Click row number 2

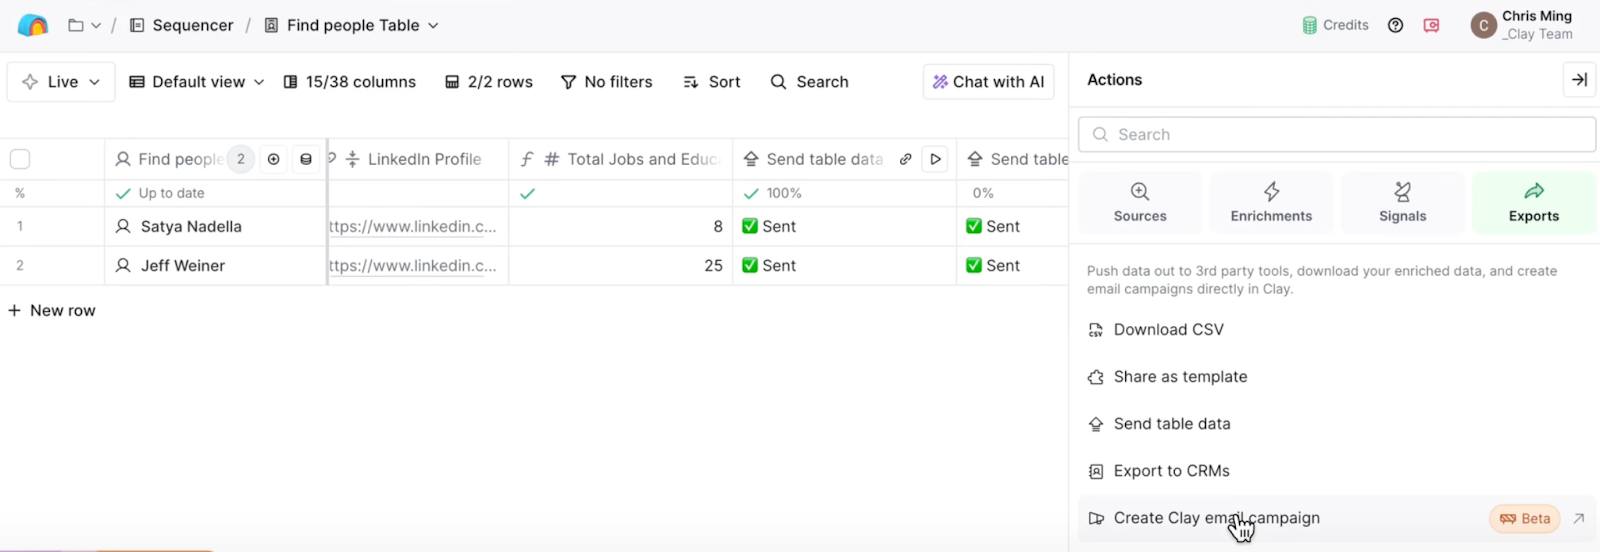coord(20,266)
